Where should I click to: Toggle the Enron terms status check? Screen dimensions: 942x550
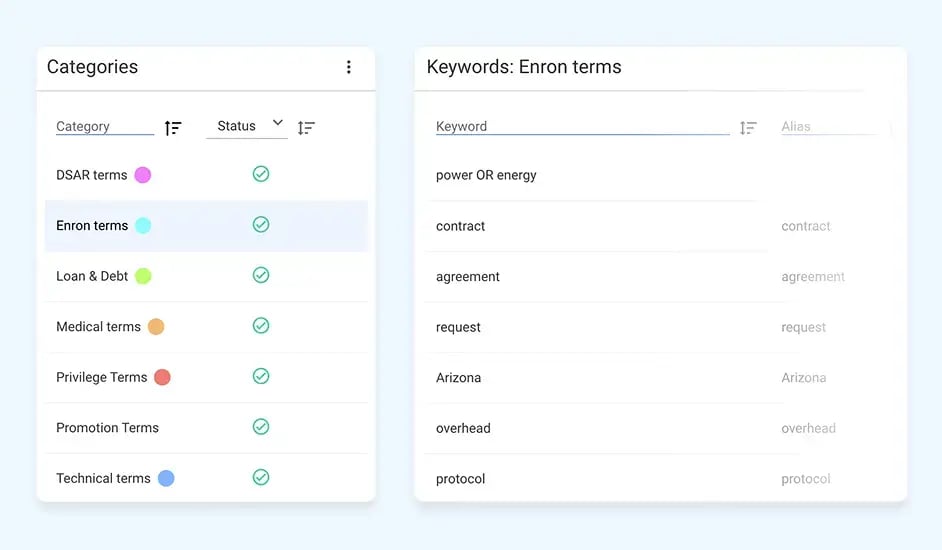click(261, 225)
